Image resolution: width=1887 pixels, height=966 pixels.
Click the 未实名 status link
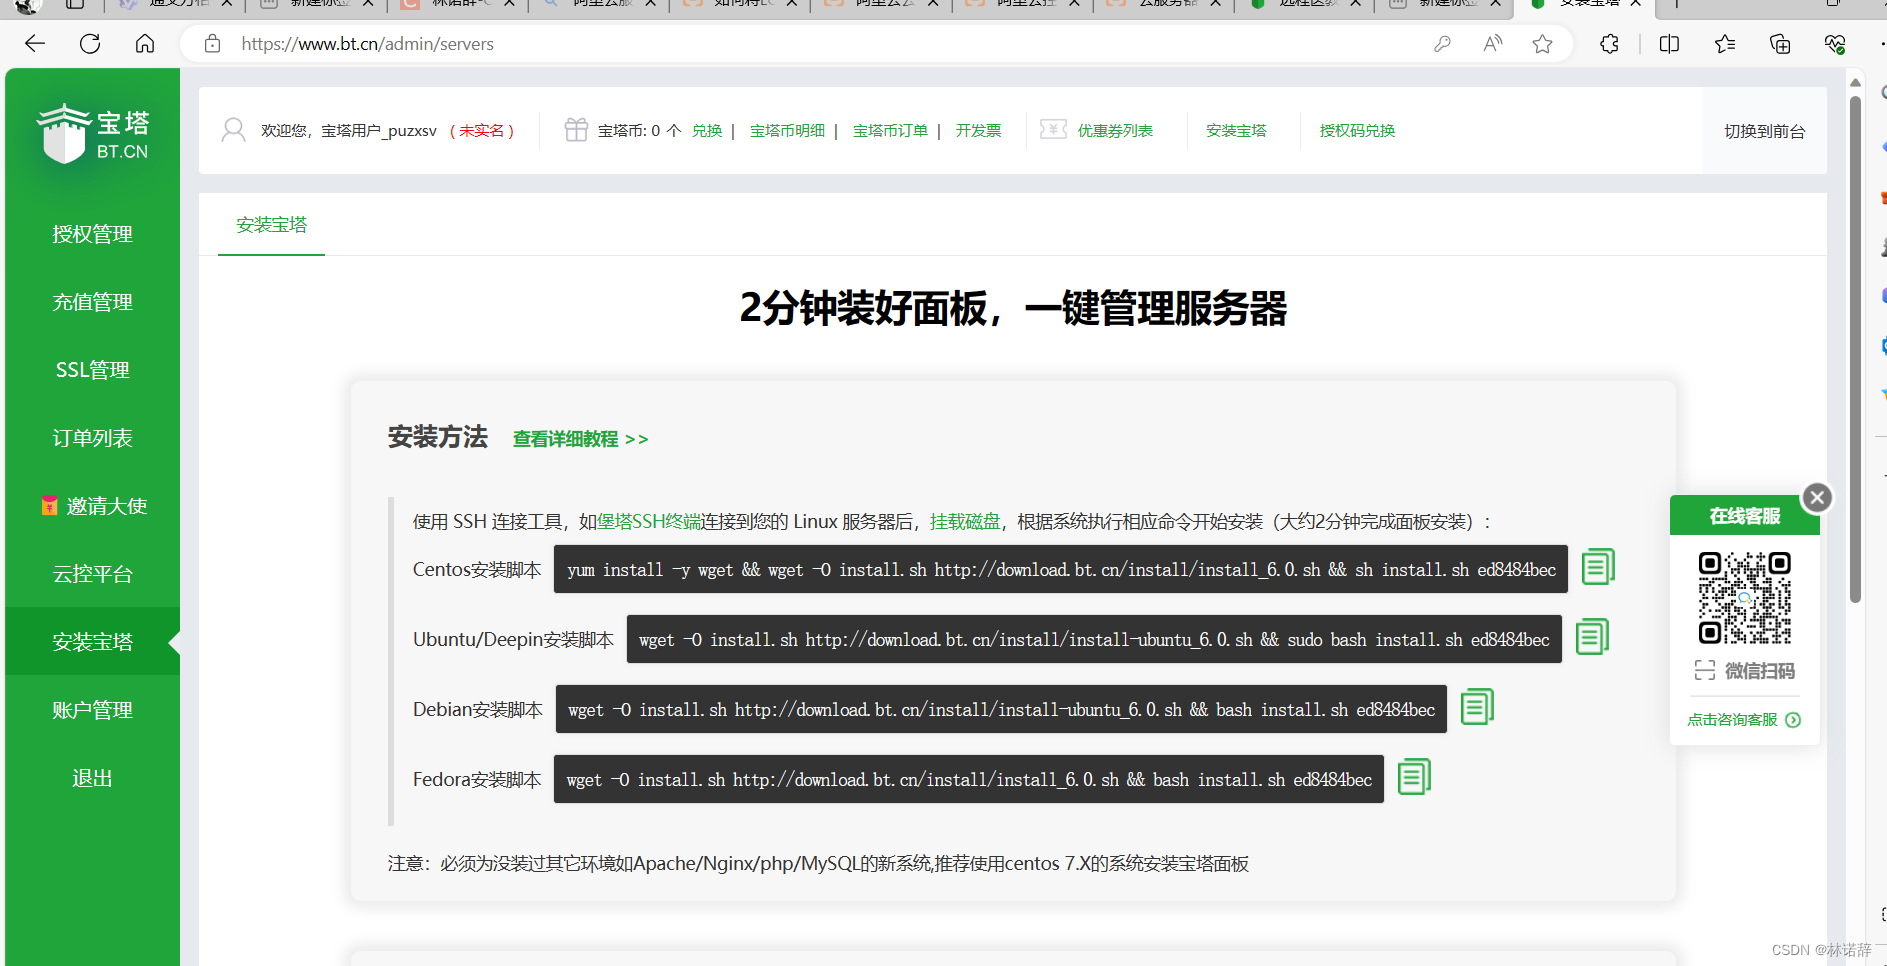coord(482,131)
